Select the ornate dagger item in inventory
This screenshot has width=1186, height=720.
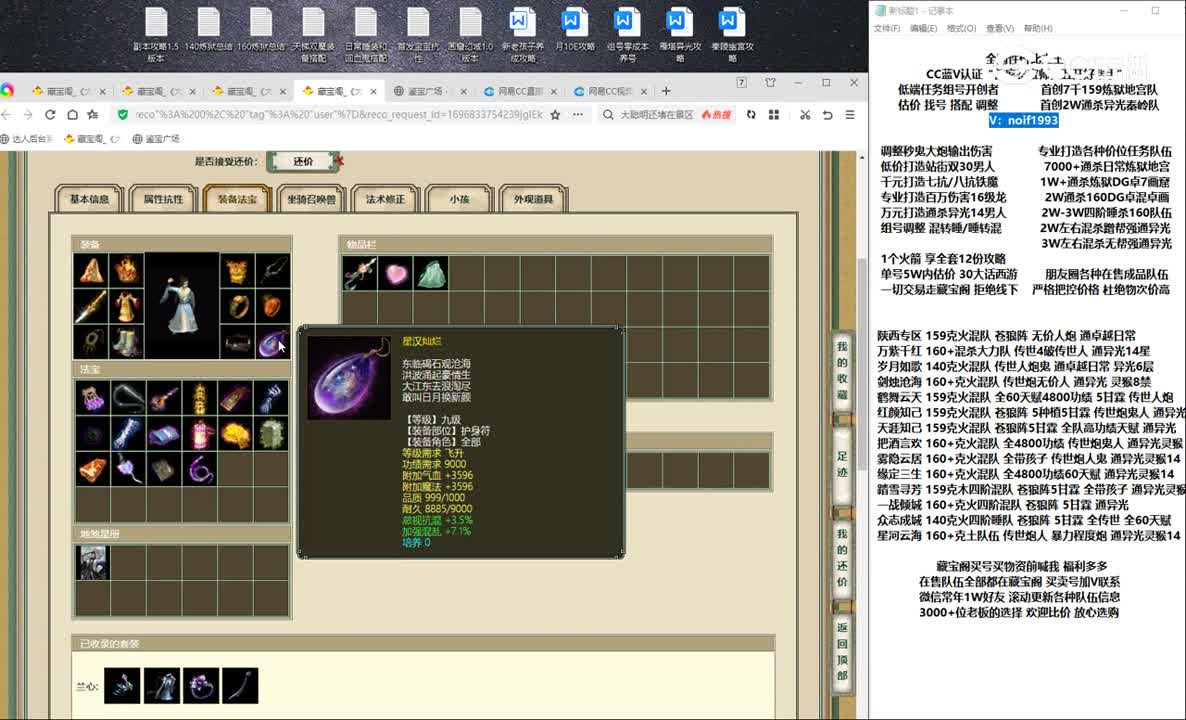(360, 274)
